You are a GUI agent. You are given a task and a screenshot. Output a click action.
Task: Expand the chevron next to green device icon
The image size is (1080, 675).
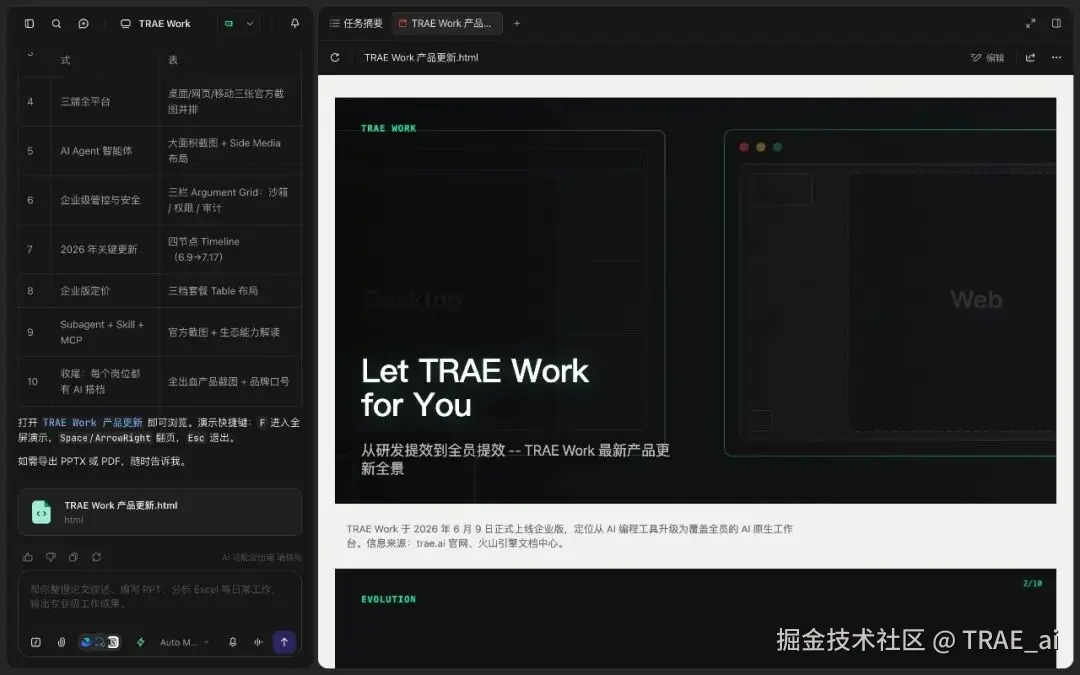coord(250,23)
